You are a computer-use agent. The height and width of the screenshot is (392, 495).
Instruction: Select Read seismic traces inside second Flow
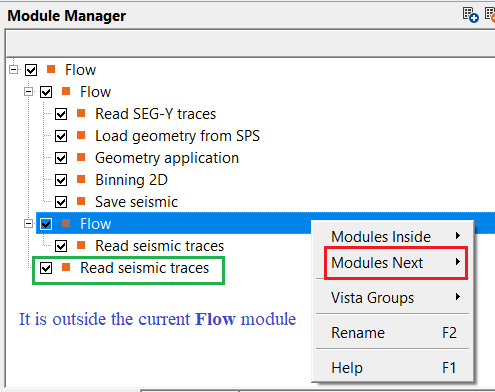(160, 246)
